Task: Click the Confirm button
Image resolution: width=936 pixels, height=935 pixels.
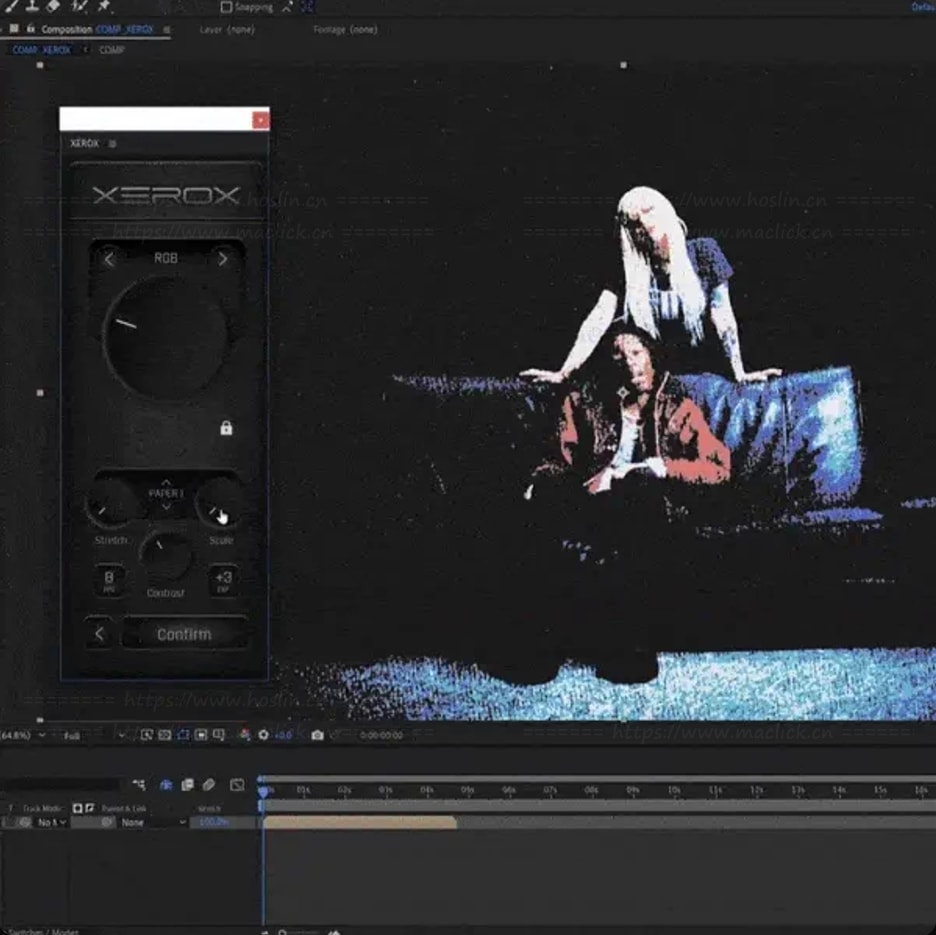Action: pyautogui.click(x=184, y=633)
